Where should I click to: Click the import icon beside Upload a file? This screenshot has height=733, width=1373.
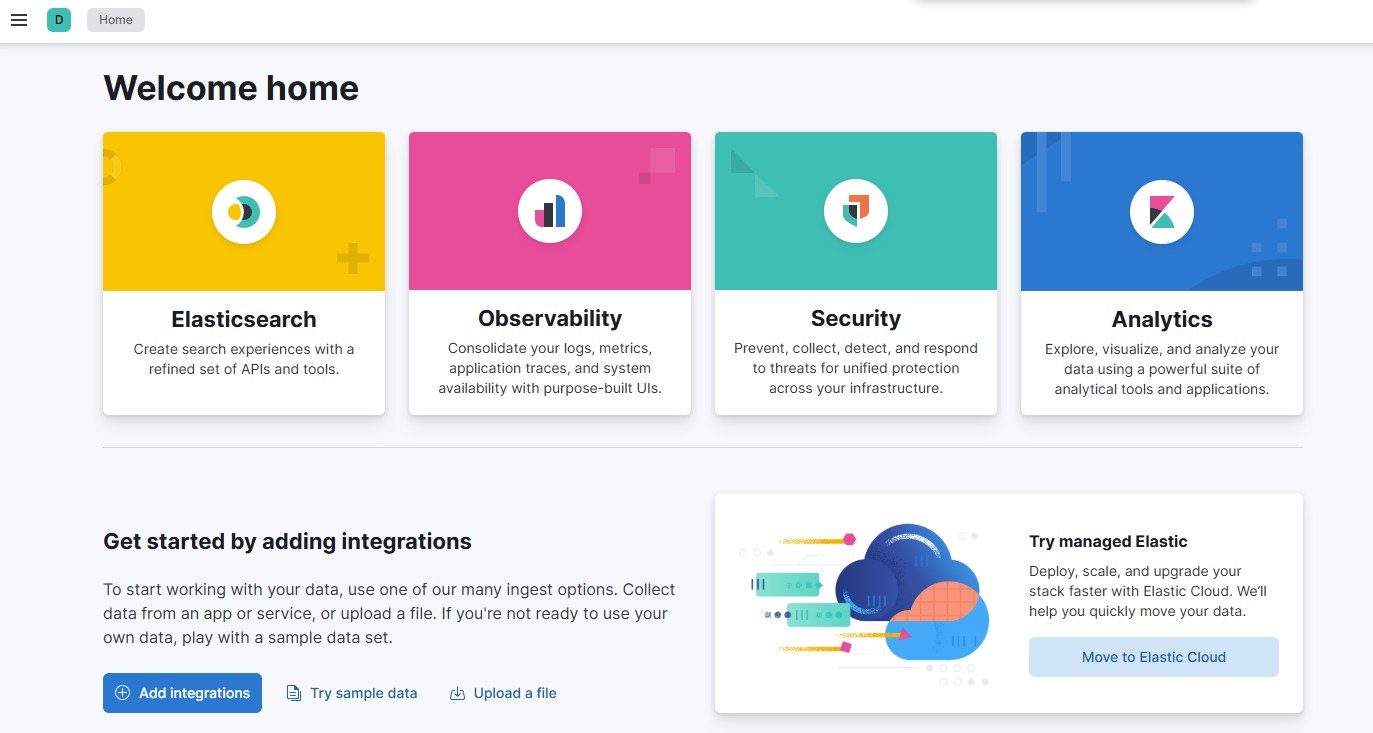tap(457, 693)
